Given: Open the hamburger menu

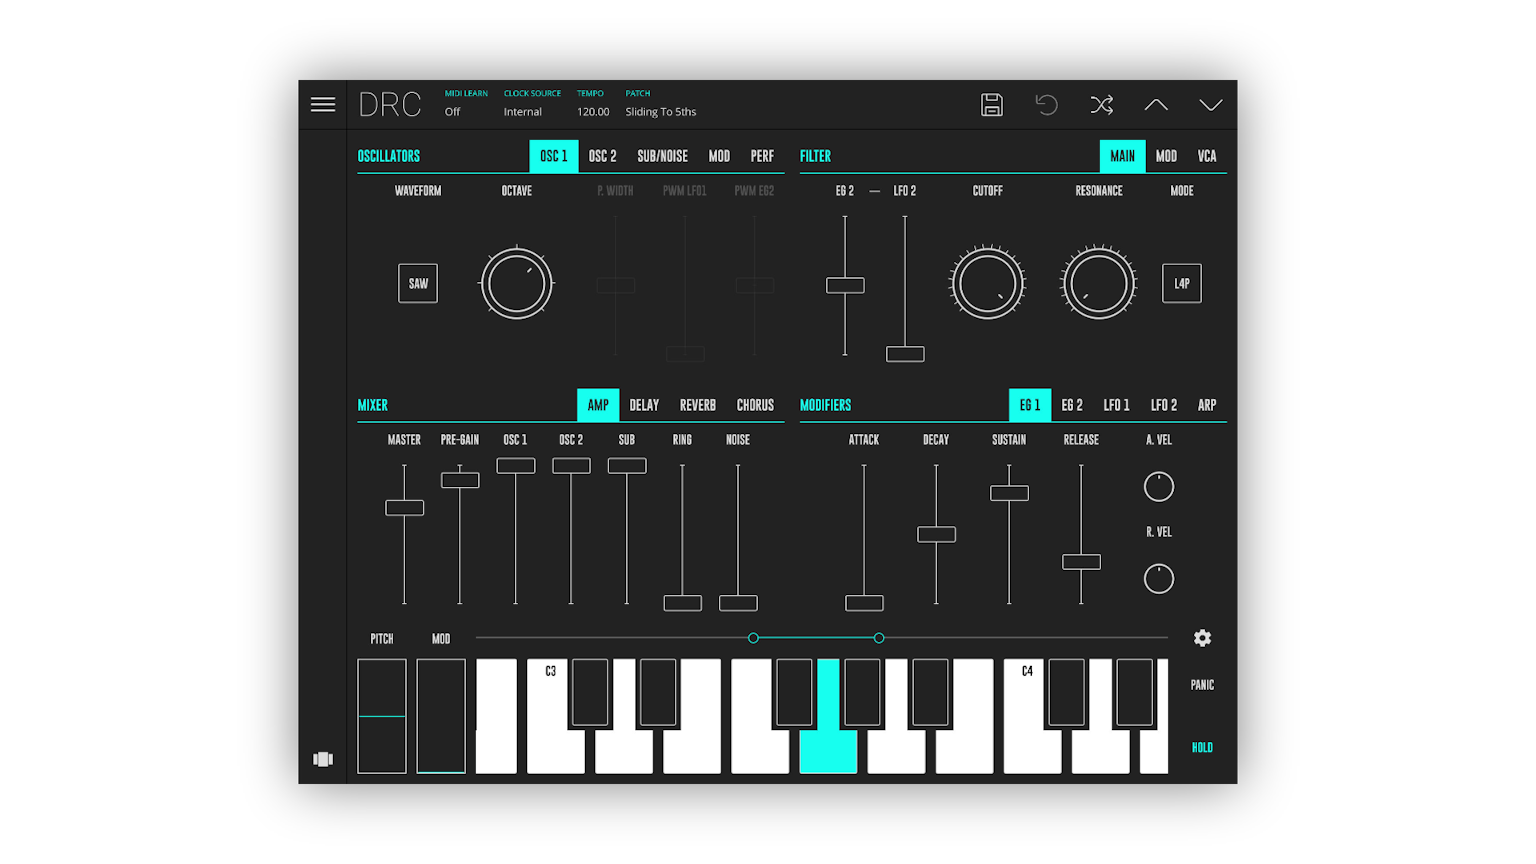Looking at the screenshot, I should 322,104.
